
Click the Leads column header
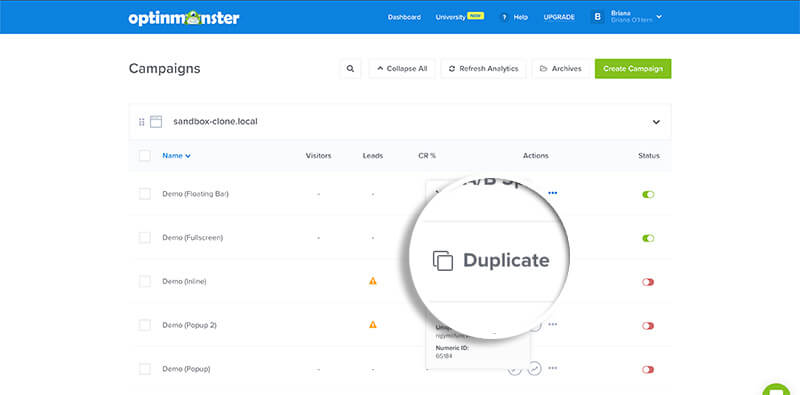coord(372,156)
